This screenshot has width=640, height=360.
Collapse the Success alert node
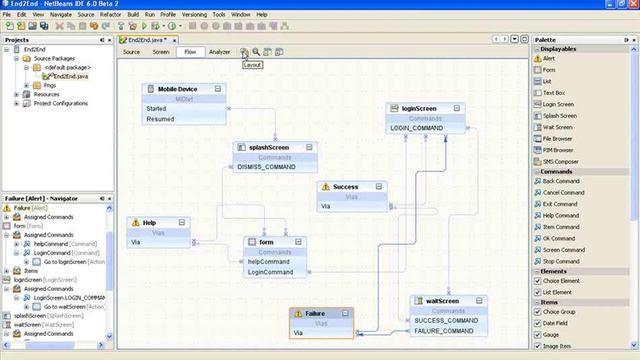tap(379, 186)
